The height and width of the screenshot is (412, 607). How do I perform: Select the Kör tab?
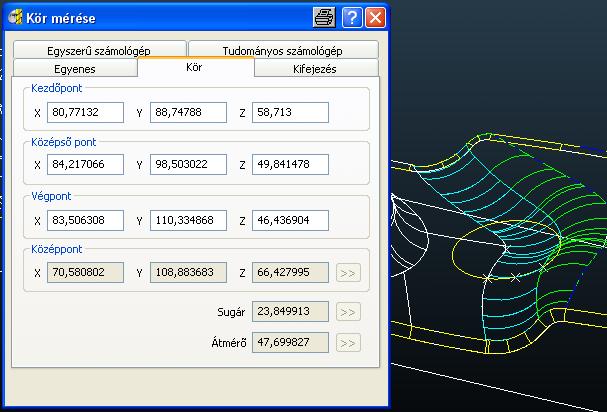coord(195,67)
